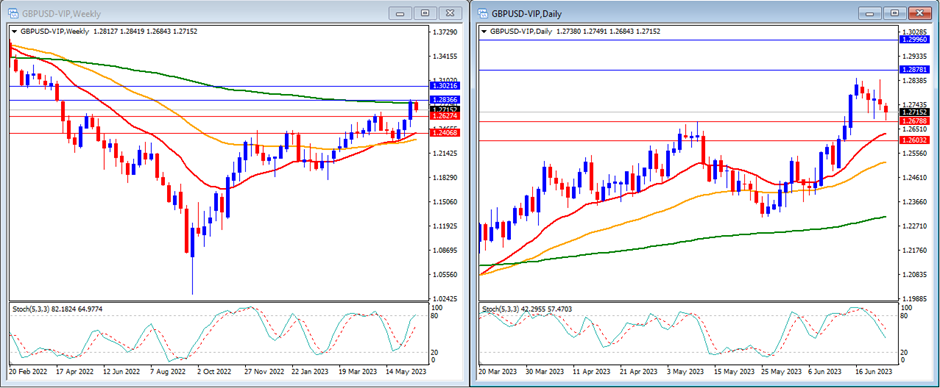Click 1.22710 on the Daily price scale
The image size is (940, 388).
(915, 226)
